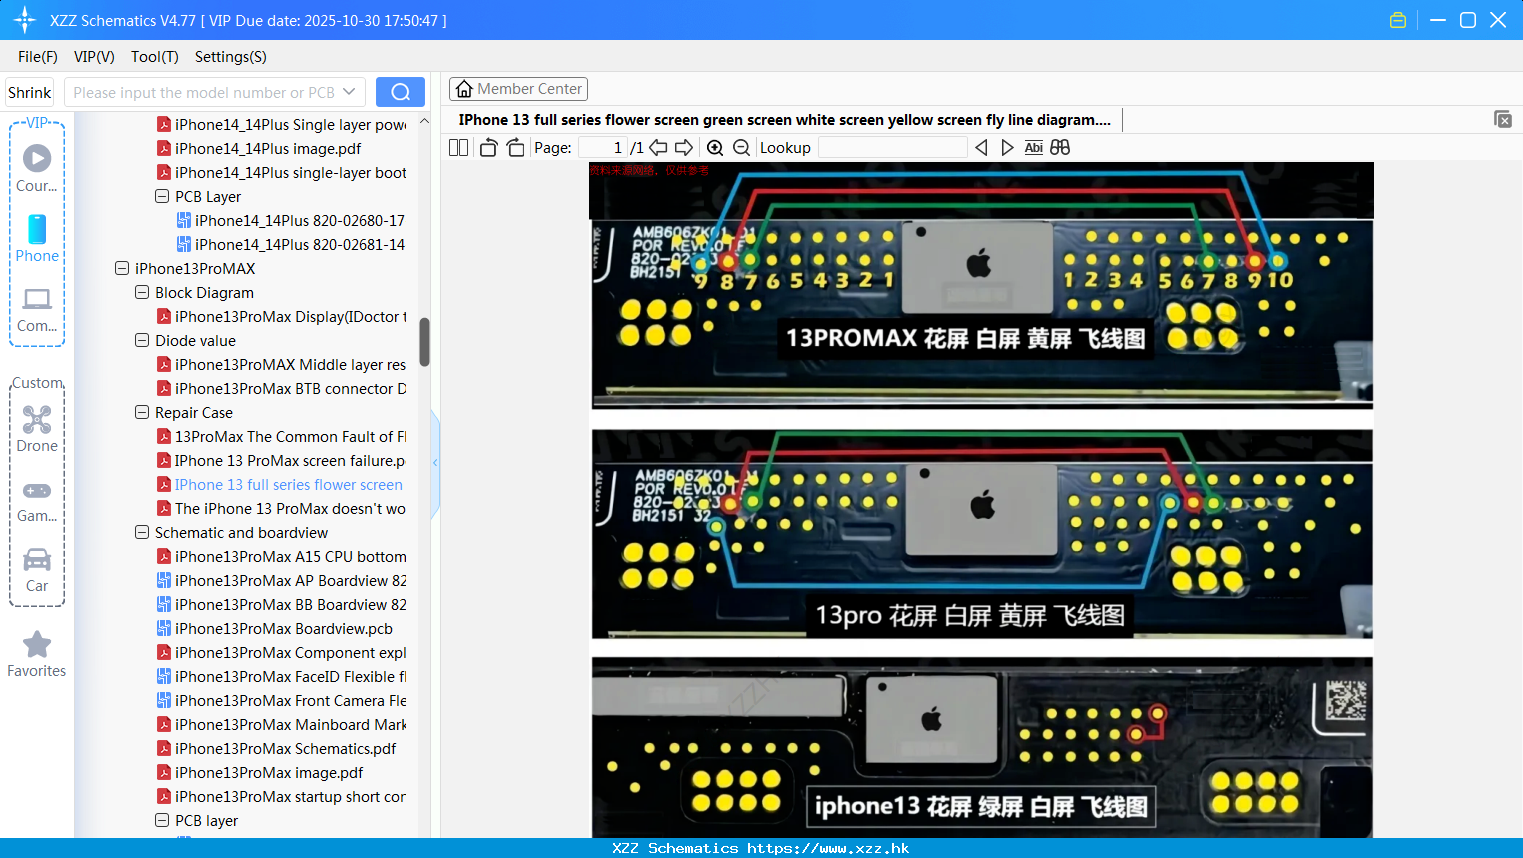The image size is (1523, 858).
Task: Open the Game console category
Action: tap(37, 501)
